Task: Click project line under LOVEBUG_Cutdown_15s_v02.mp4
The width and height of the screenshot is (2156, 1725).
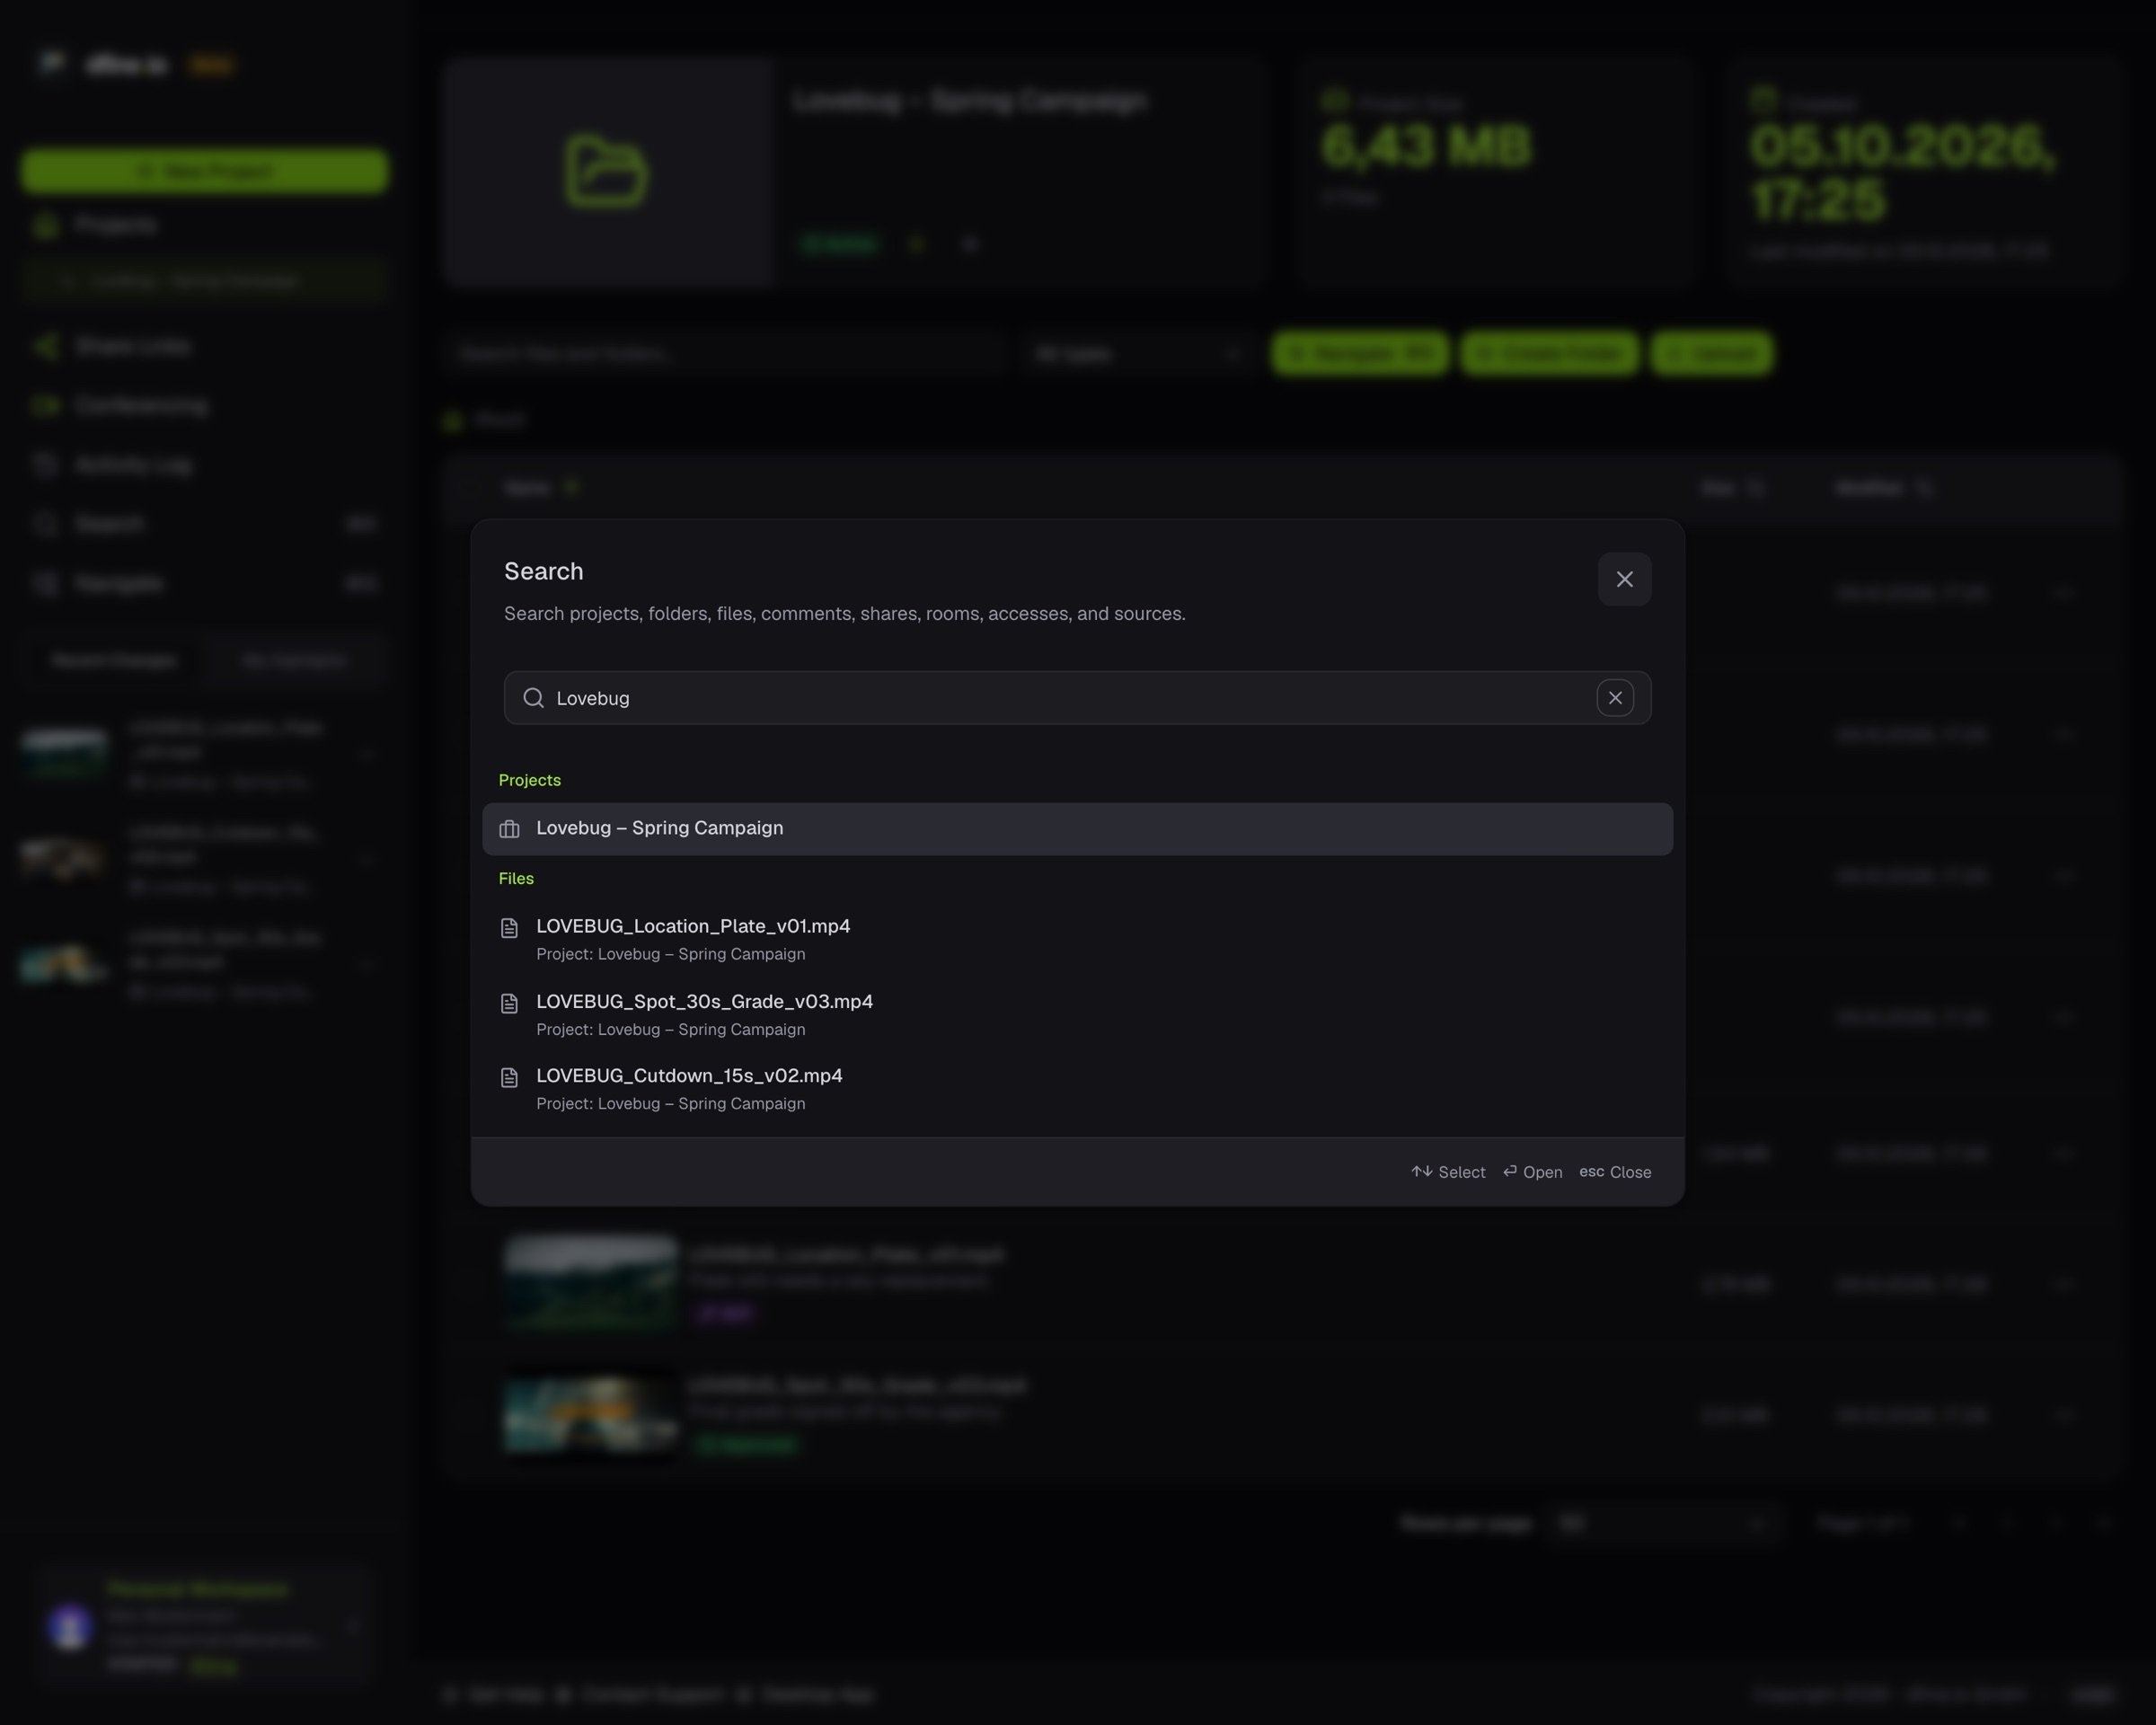Action: coord(670,1103)
